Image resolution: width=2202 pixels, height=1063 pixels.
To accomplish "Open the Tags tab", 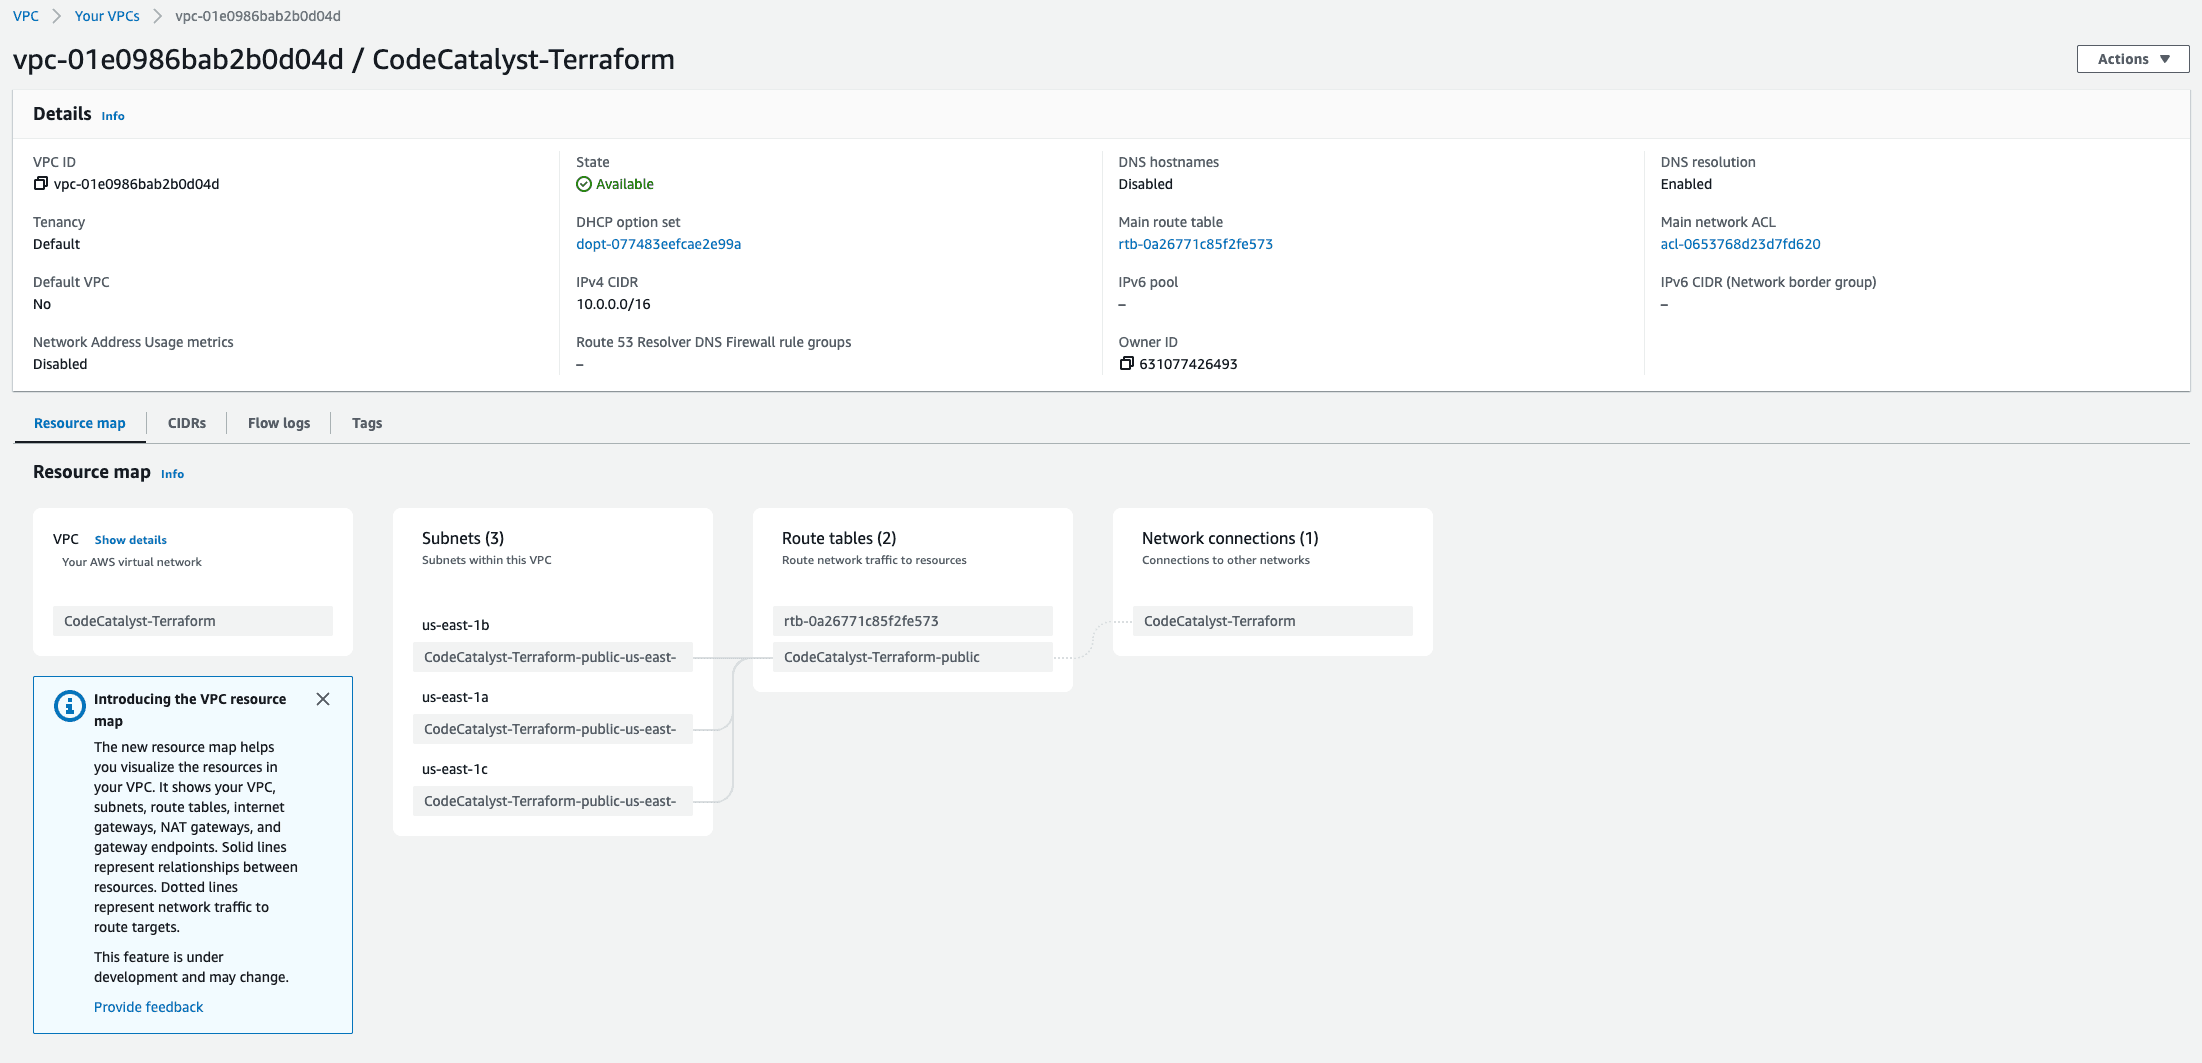I will click(367, 423).
